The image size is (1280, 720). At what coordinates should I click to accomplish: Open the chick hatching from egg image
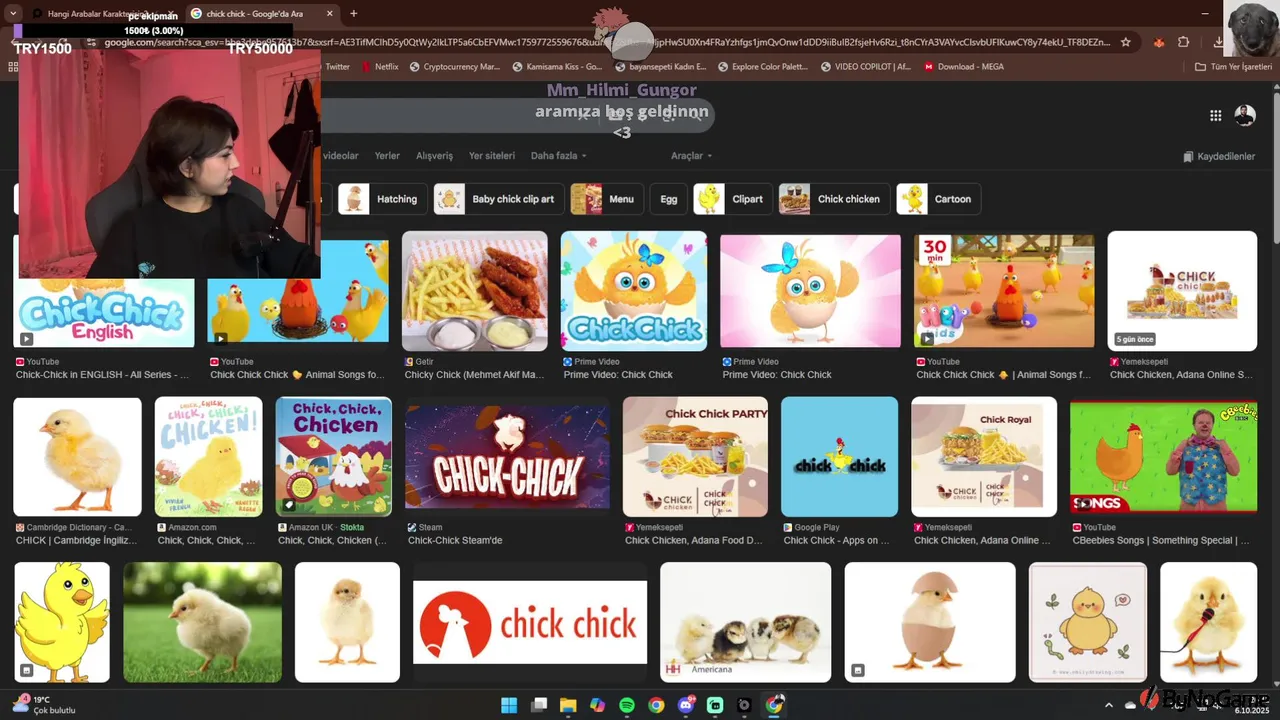click(930, 622)
